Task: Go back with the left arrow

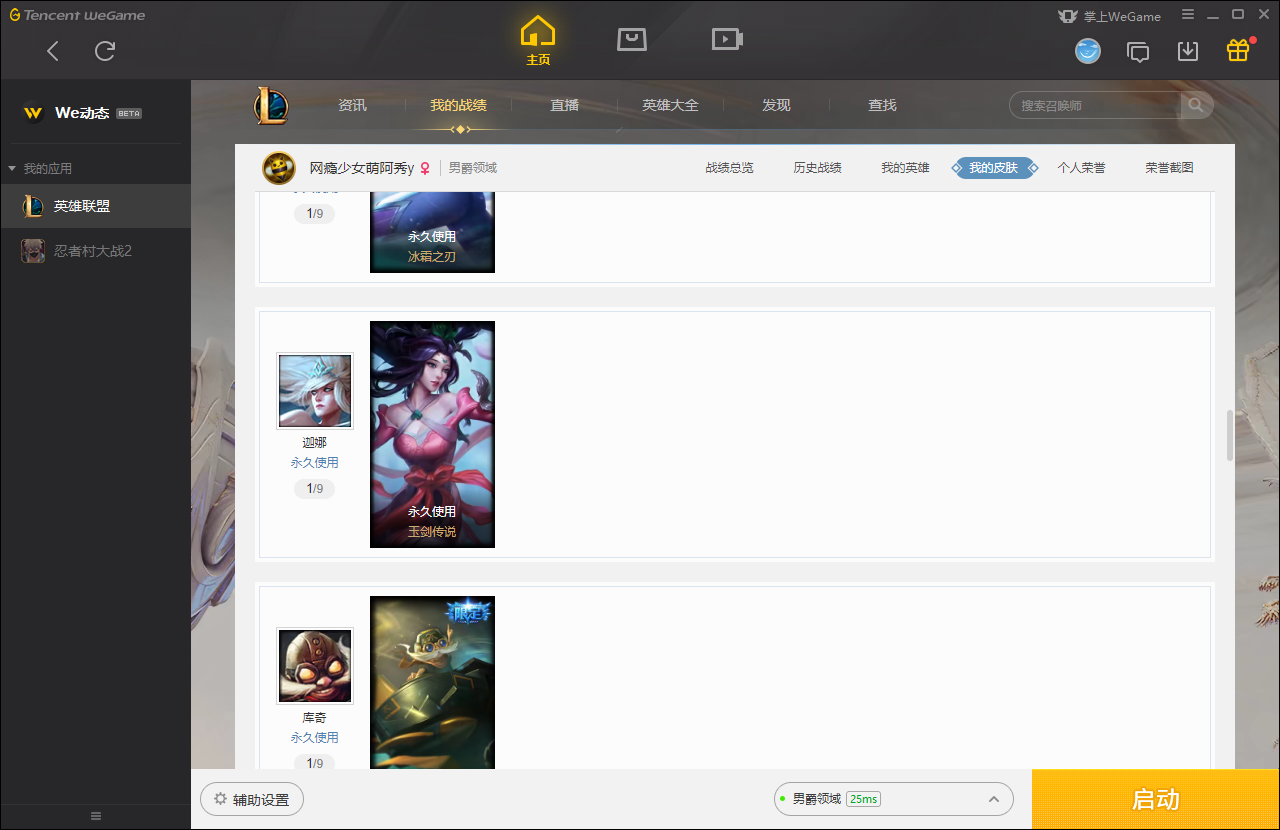Action: pos(53,51)
